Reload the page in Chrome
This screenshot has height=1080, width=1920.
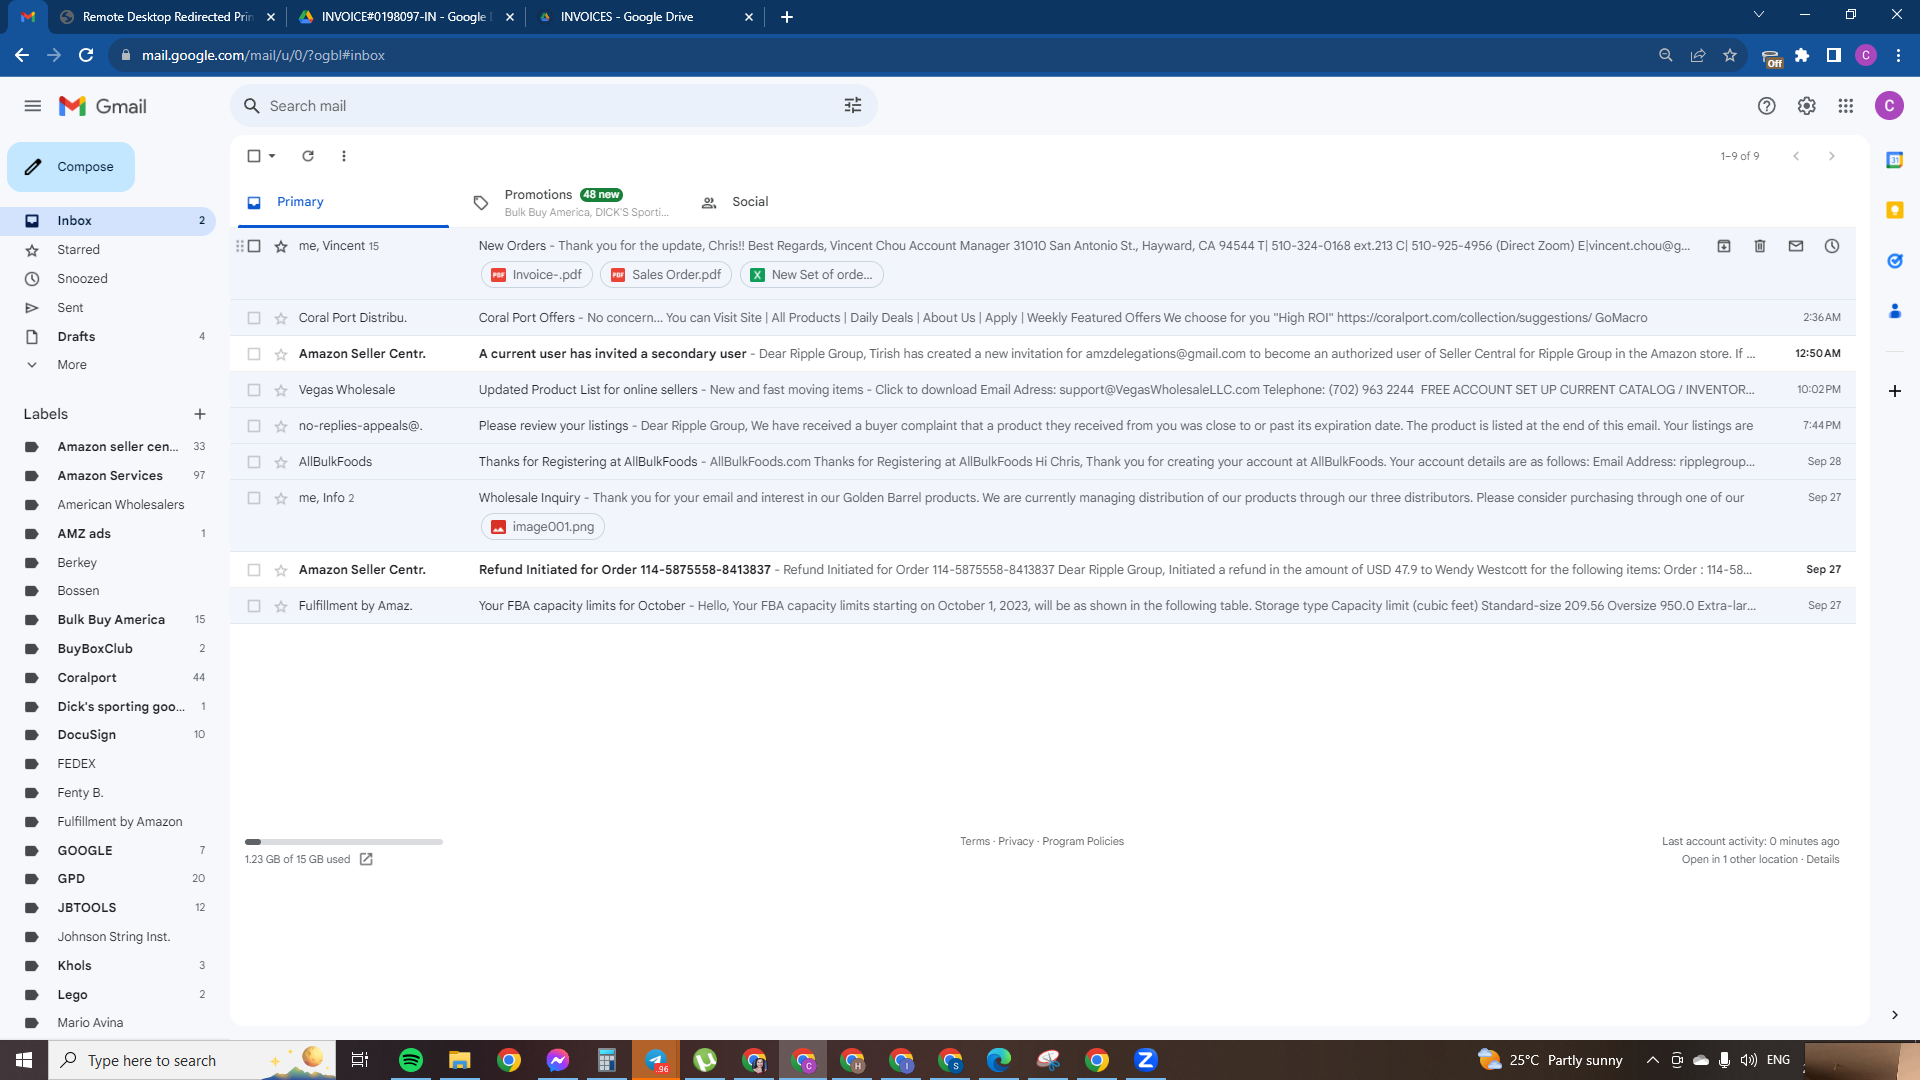pos(86,55)
